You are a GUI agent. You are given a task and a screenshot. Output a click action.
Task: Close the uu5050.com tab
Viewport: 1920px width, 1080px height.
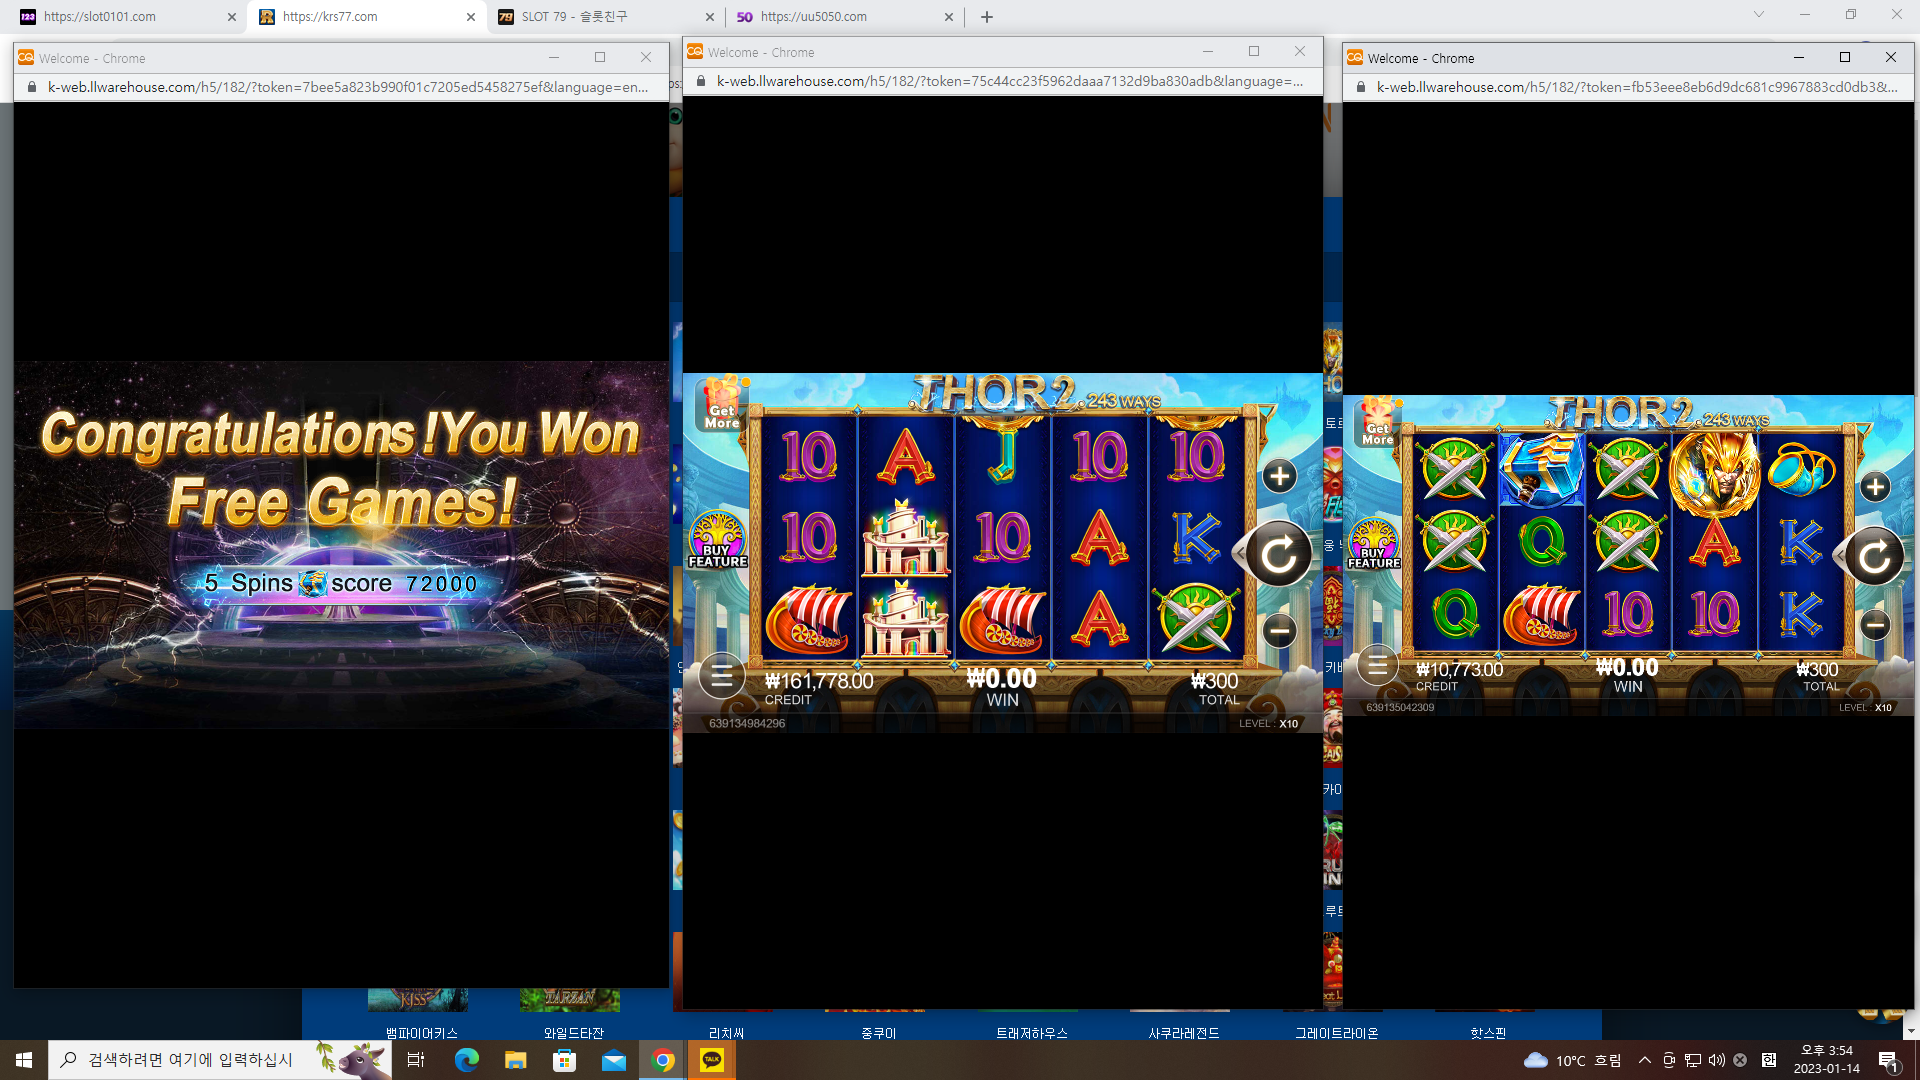(x=948, y=17)
